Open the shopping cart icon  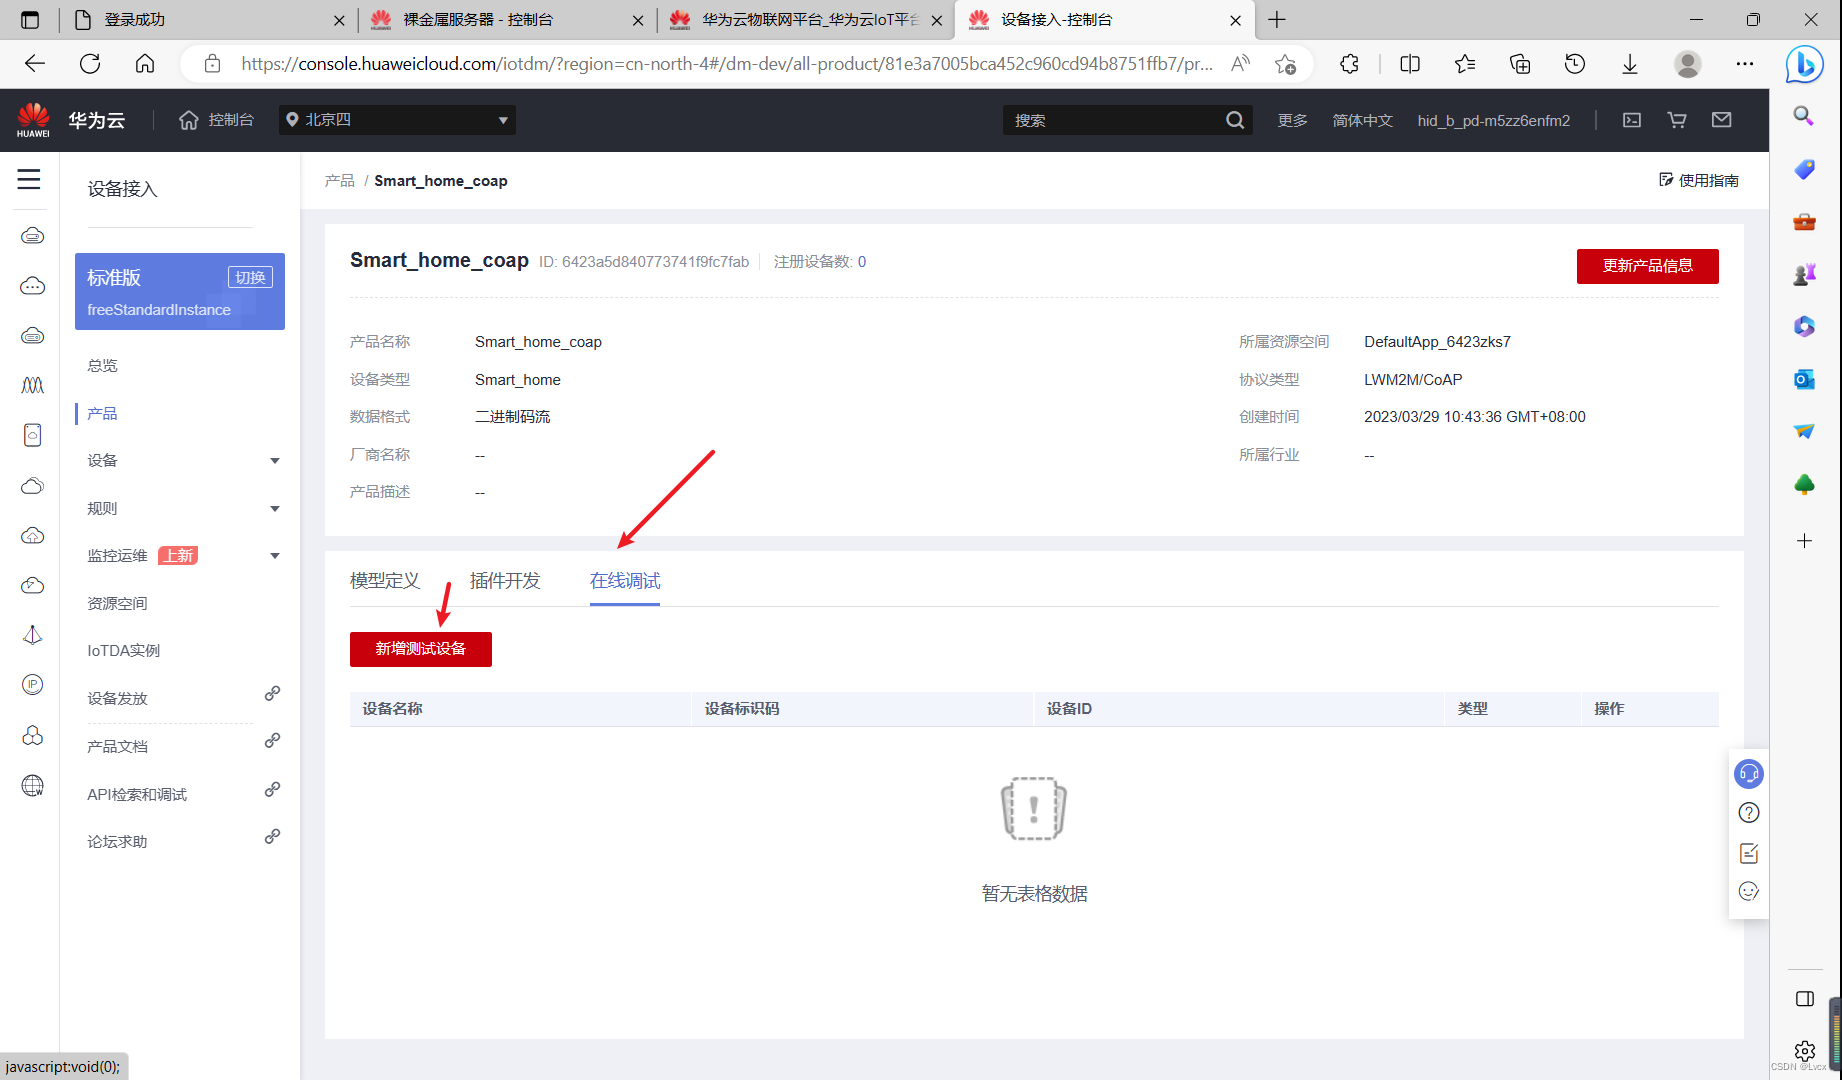(x=1677, y=120)
